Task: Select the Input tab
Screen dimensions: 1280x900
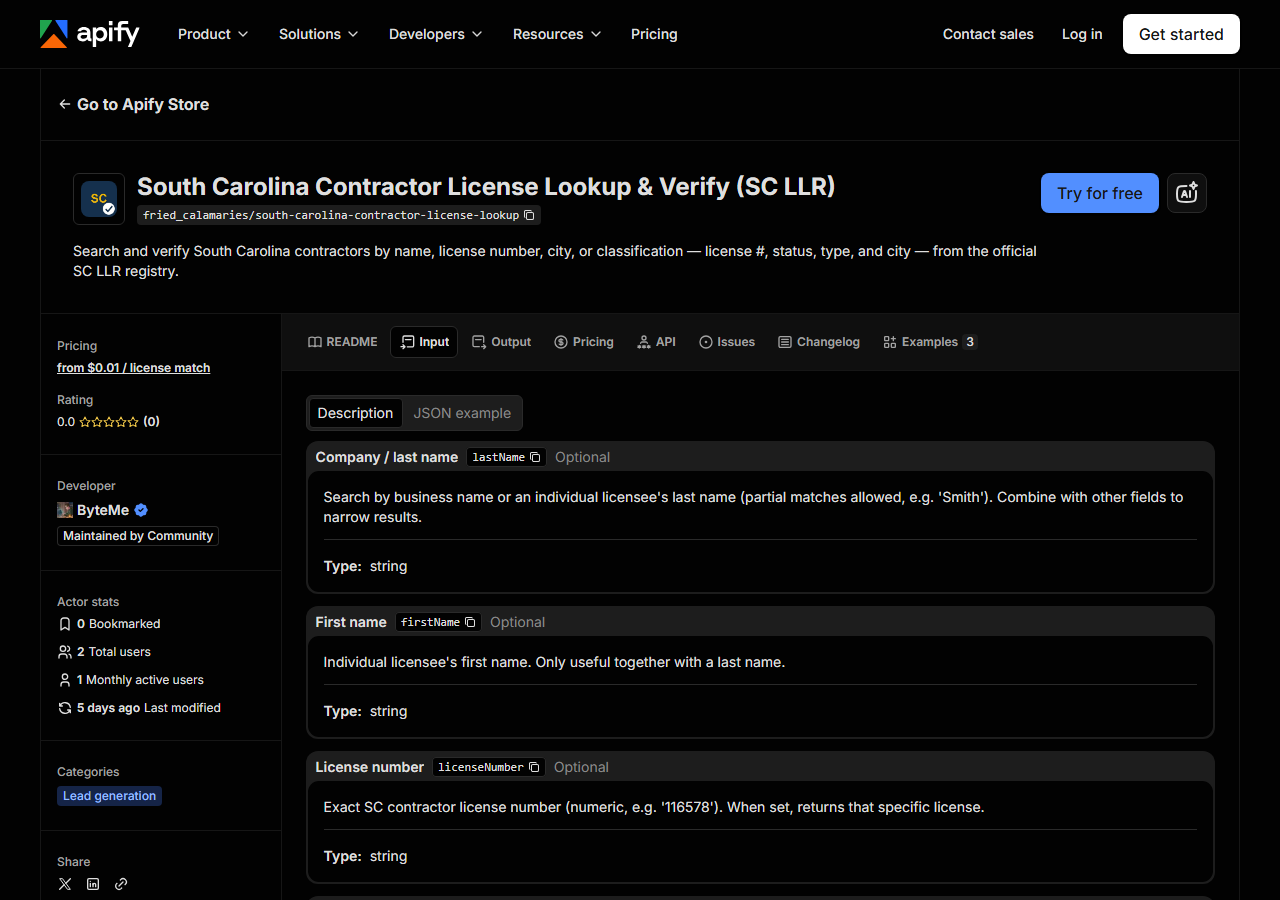Action: [424, 342]
